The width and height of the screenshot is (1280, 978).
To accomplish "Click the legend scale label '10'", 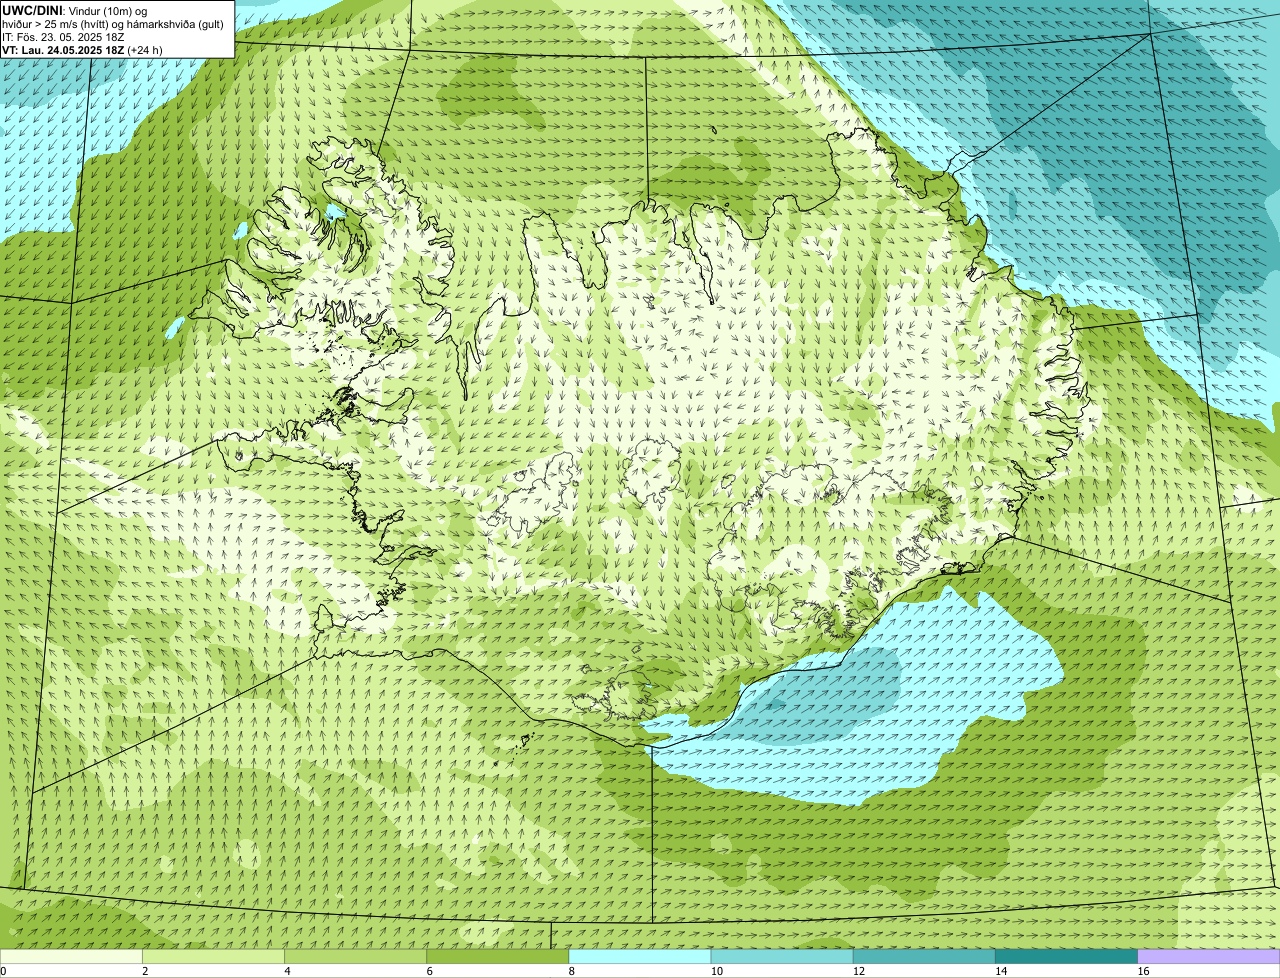I will point(716,971).
